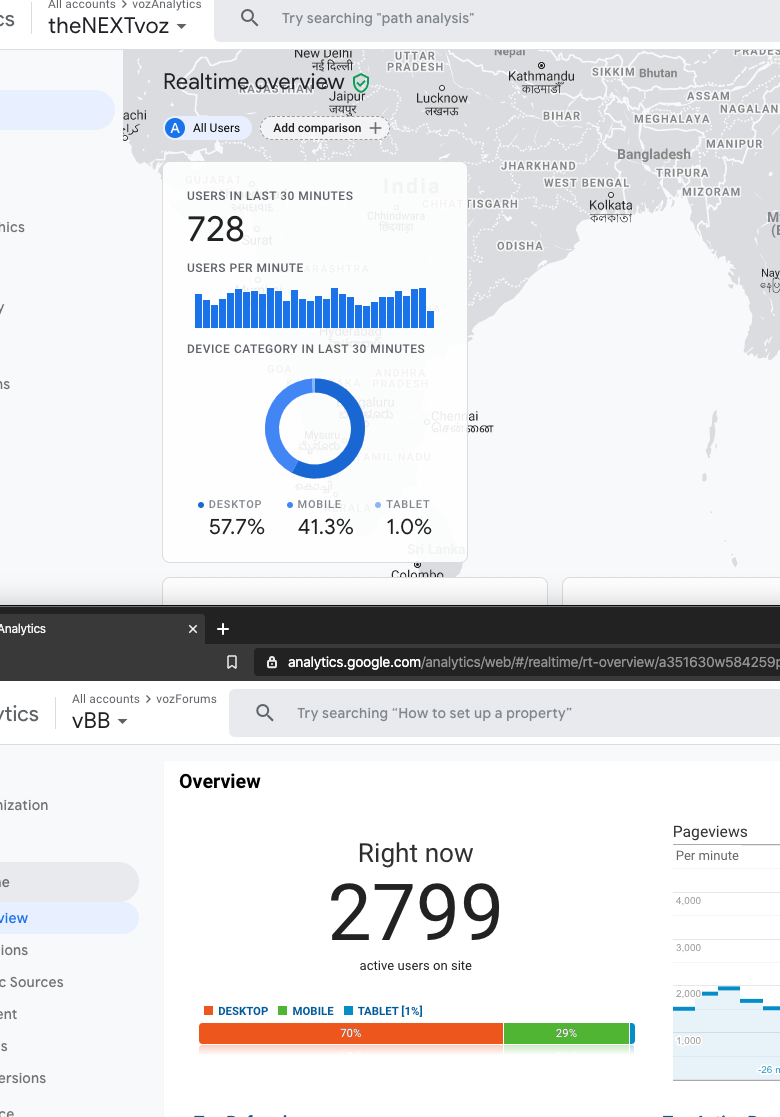The height and width of the screenshot is (1117, 780).
Task: Open a new browser tab with plus button
Action: (223, 629)
